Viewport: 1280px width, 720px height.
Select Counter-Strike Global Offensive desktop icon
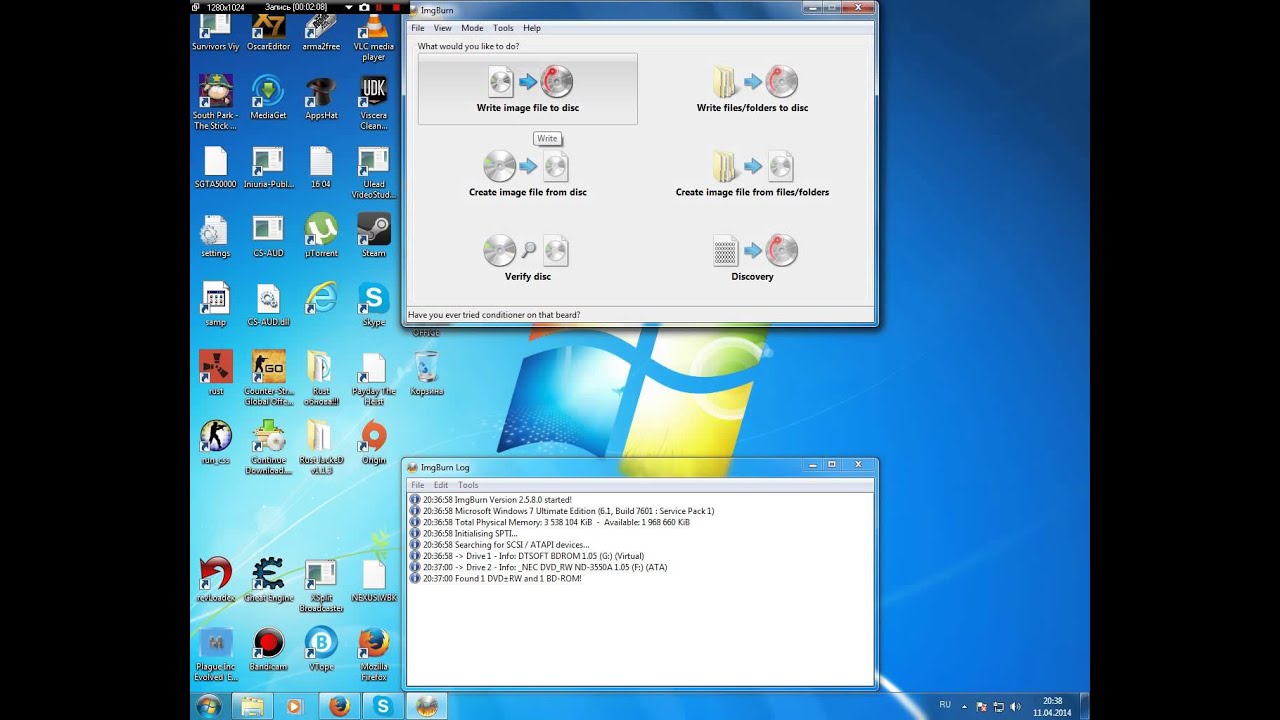coord(268,377)
